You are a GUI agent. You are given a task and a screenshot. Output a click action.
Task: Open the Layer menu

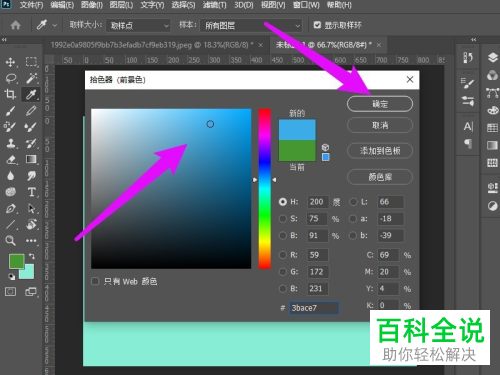point(121,5)
